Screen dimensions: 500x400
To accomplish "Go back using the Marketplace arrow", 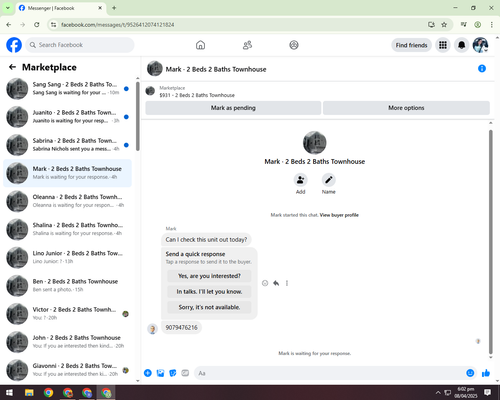I will (x=12, y=67).
